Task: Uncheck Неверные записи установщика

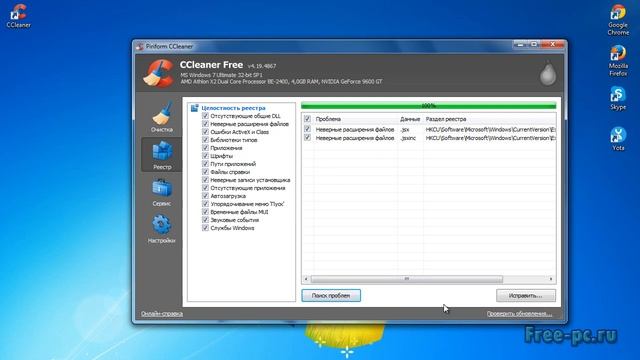Action: [205, 180]
